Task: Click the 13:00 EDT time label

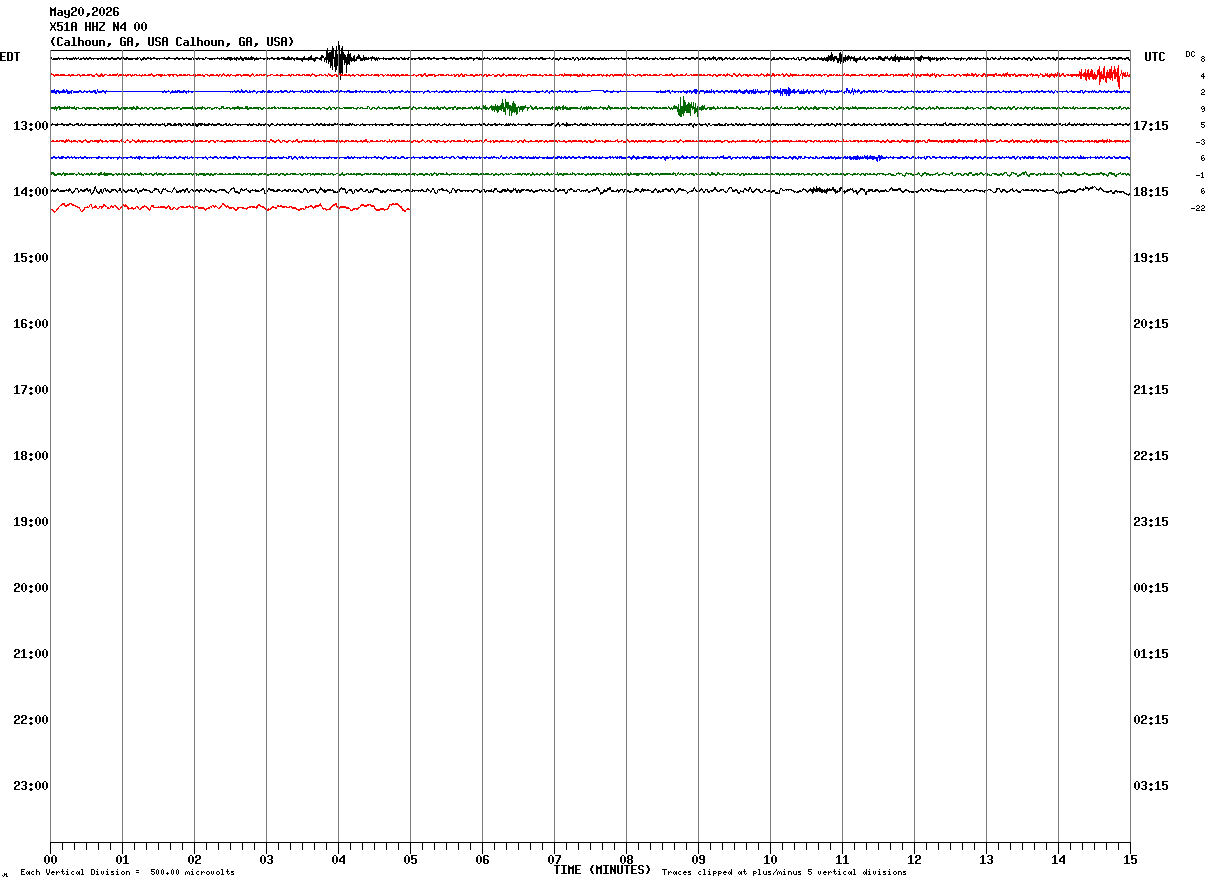Action: [x=31, y=126]
